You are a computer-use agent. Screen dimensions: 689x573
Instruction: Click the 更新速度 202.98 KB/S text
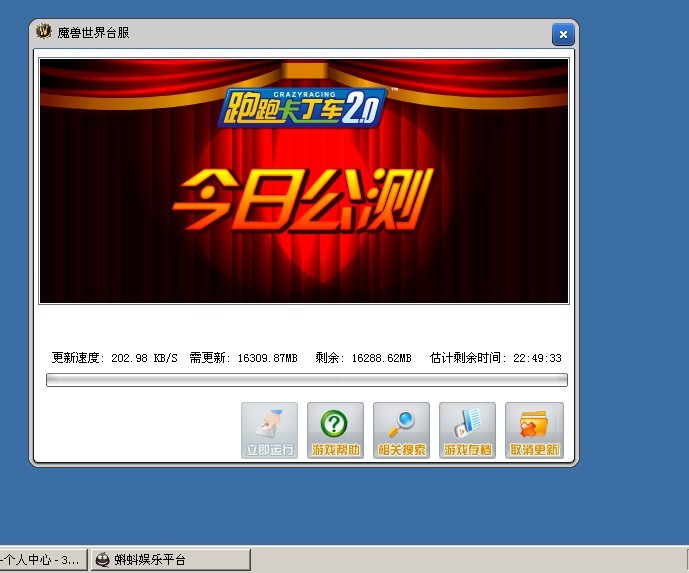(114, 358)
